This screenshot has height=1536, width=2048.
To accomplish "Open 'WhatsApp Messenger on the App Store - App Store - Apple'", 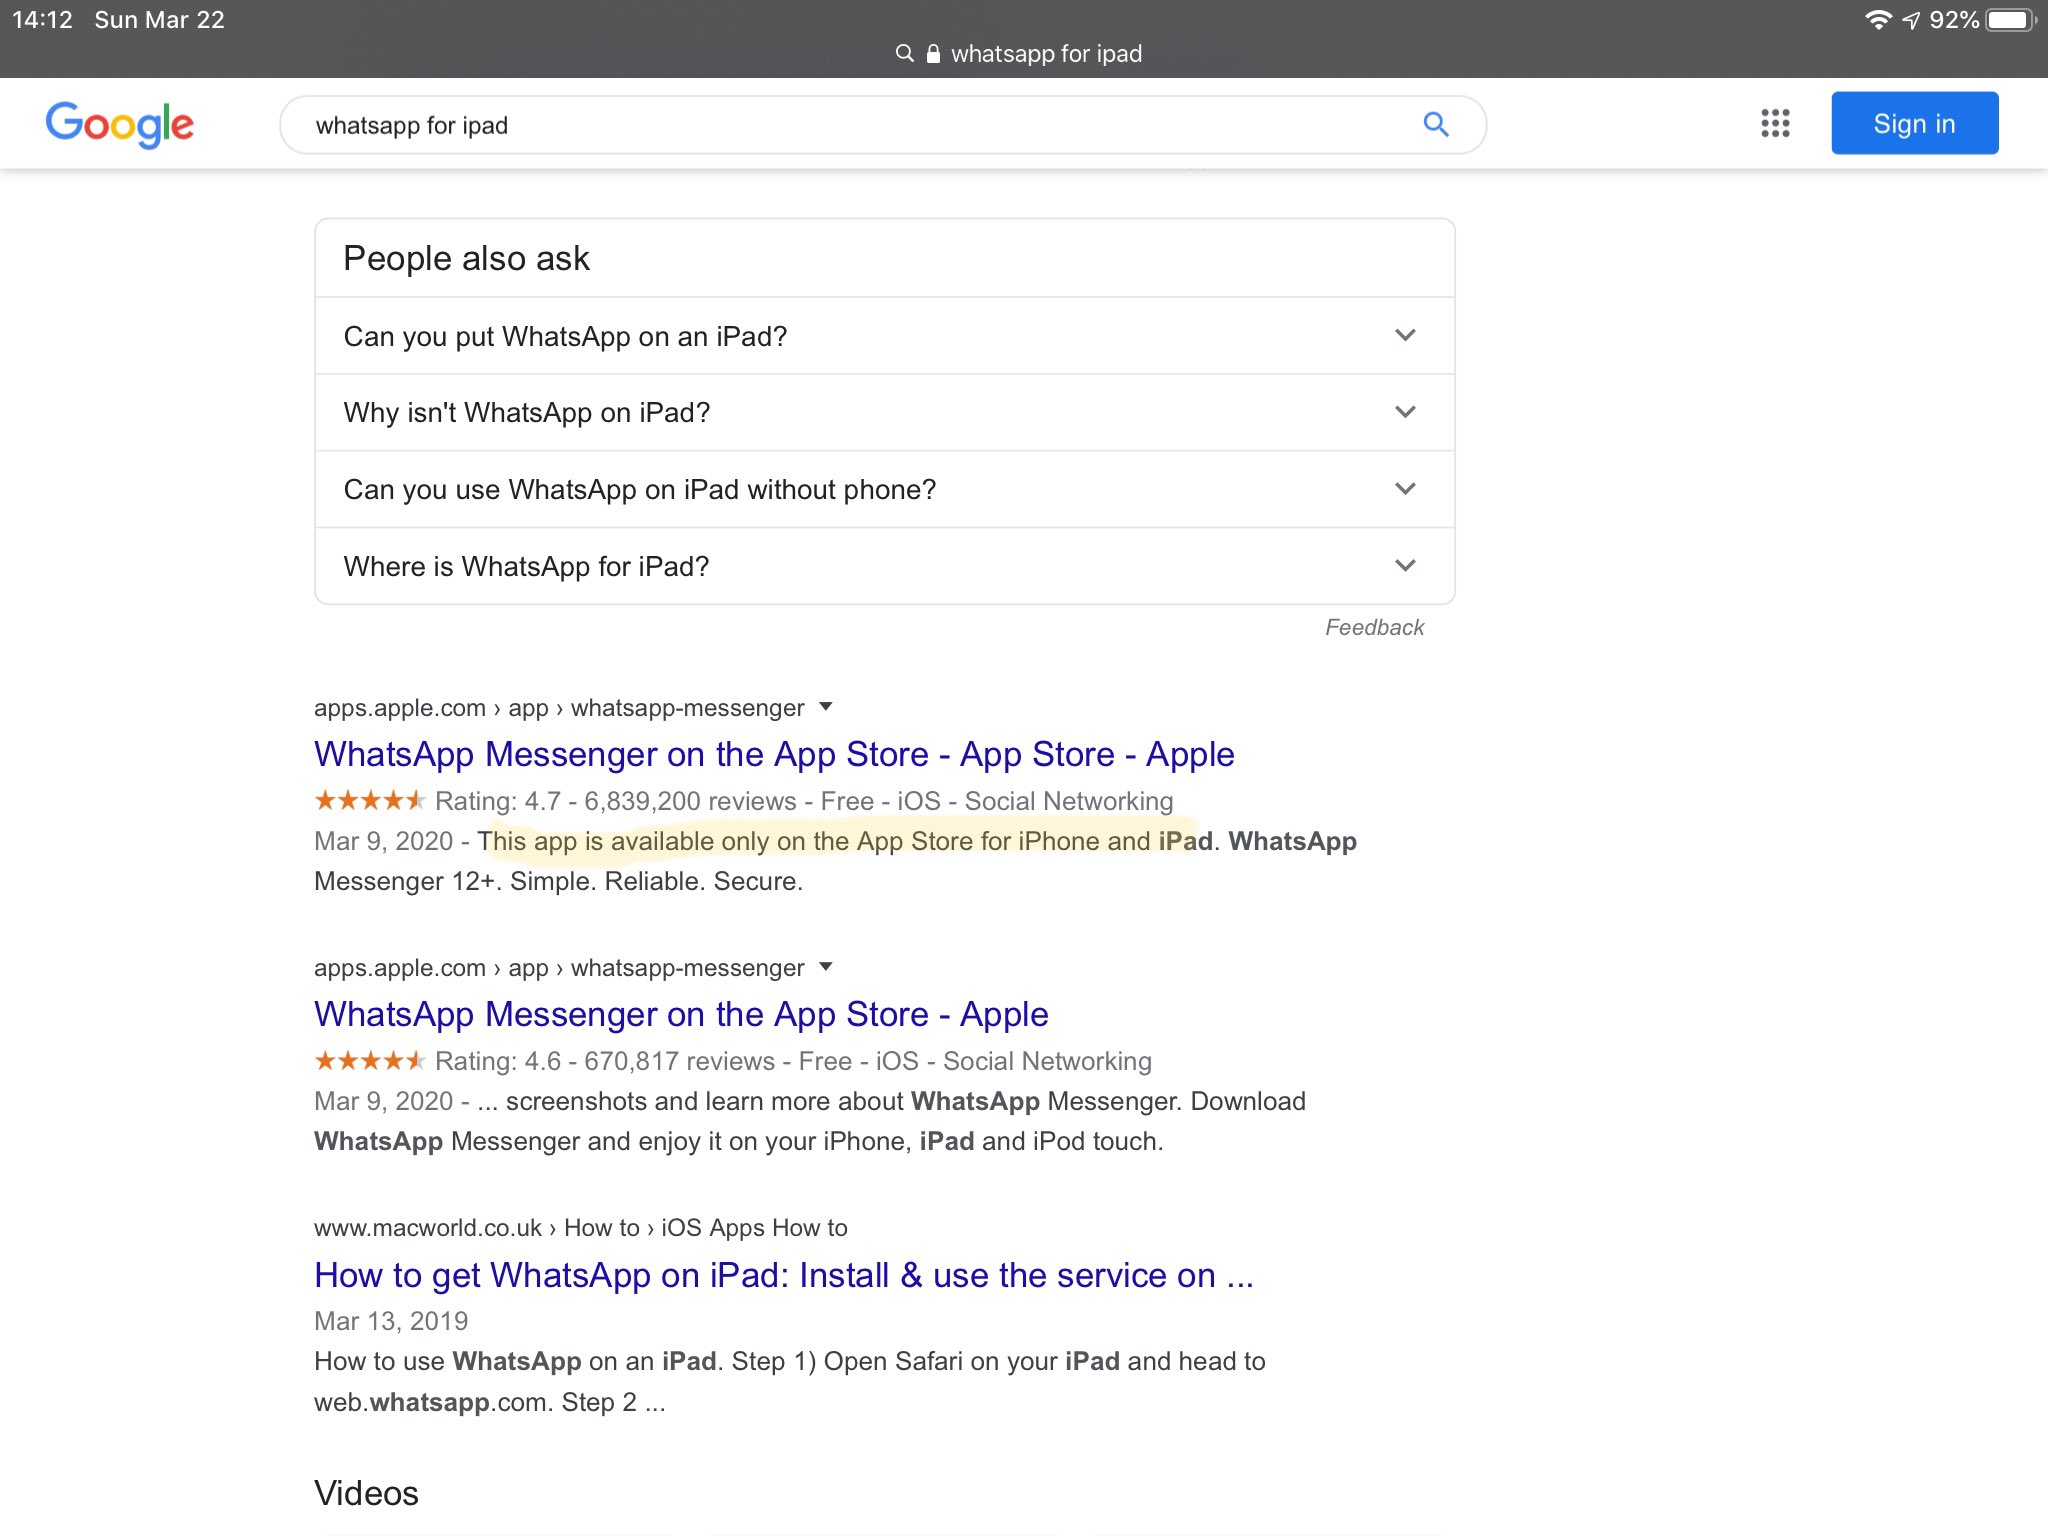I will [774, 754].
